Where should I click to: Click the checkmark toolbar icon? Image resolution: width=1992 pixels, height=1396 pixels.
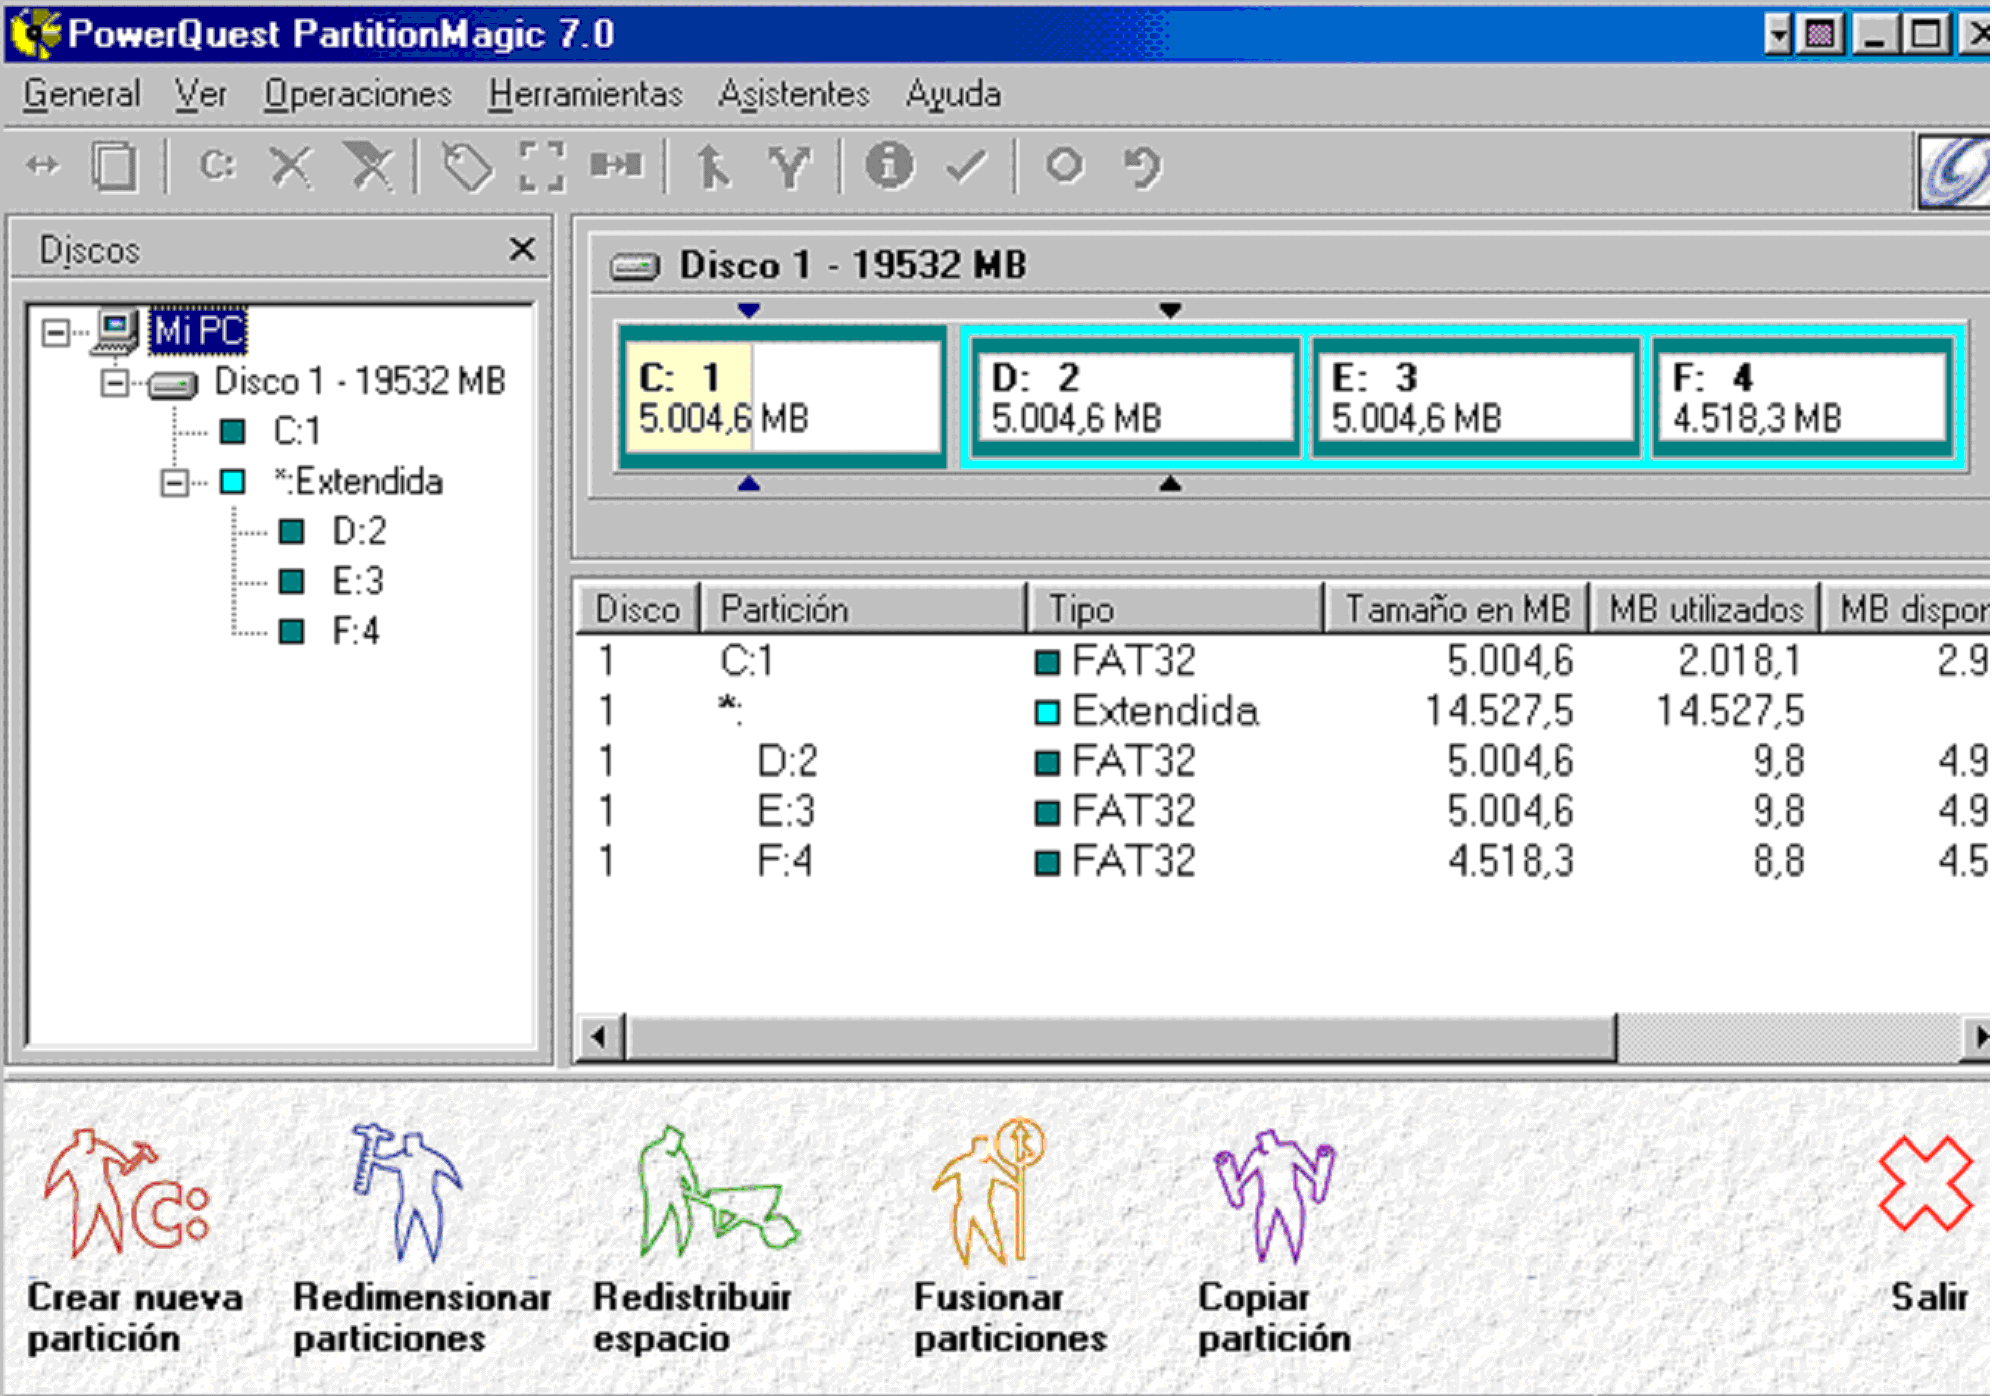967,165
